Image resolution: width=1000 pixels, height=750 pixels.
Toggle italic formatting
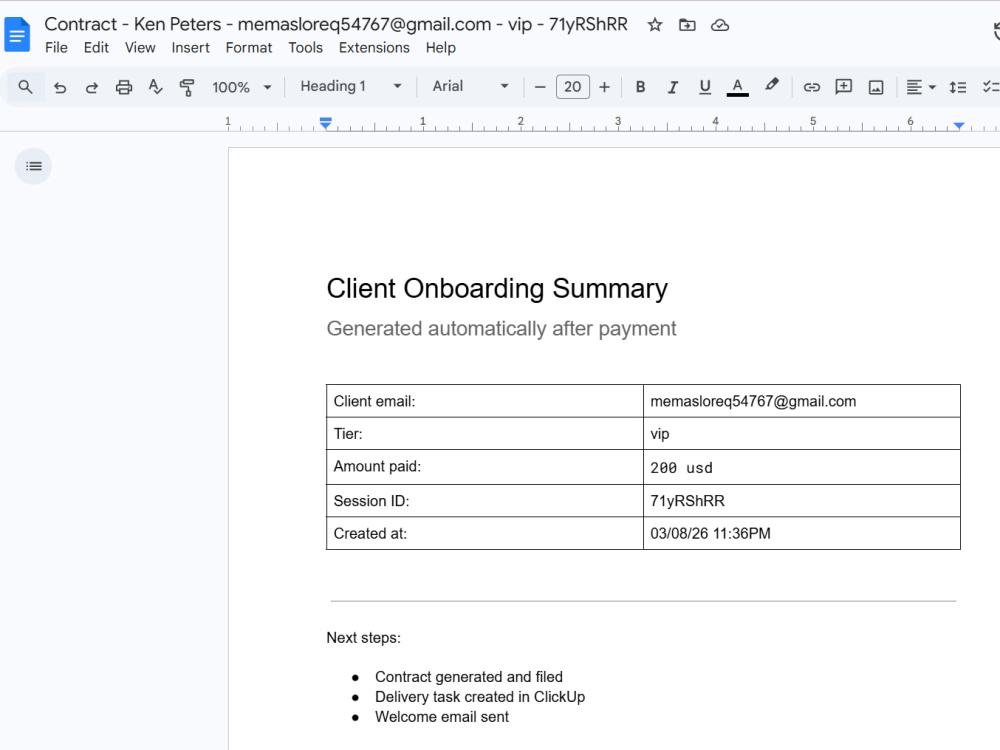(672, 87)
